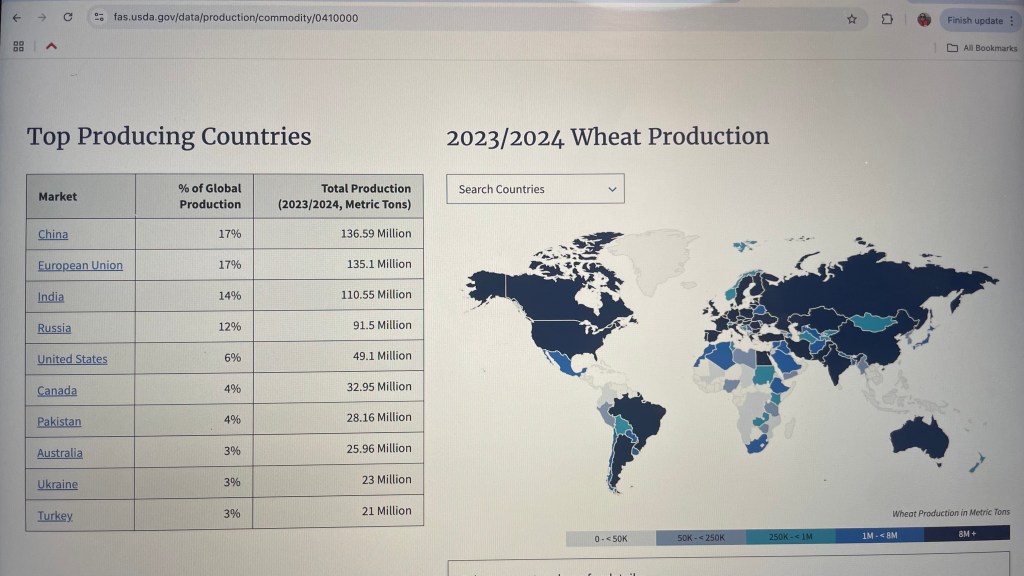Bookmark this page with the star icon

point(852,19)
